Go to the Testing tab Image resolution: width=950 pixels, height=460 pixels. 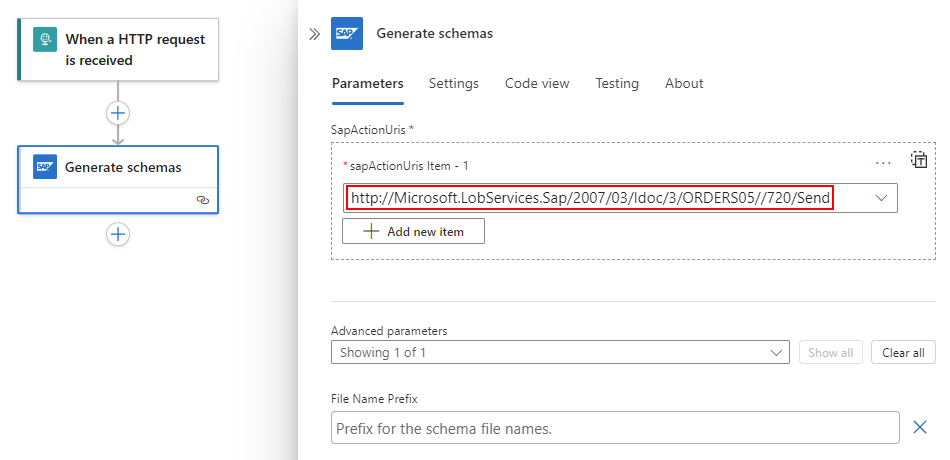617,84
